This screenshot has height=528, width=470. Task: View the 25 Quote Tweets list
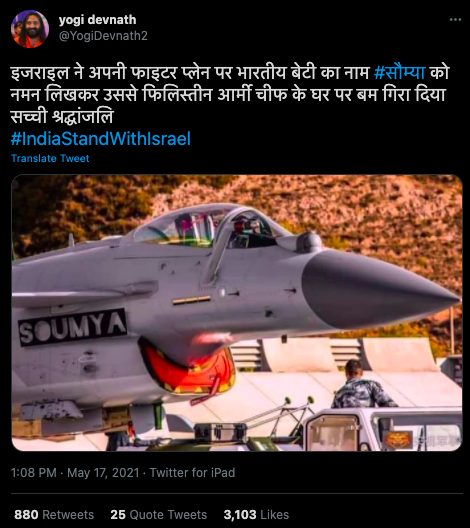point(159,515)
